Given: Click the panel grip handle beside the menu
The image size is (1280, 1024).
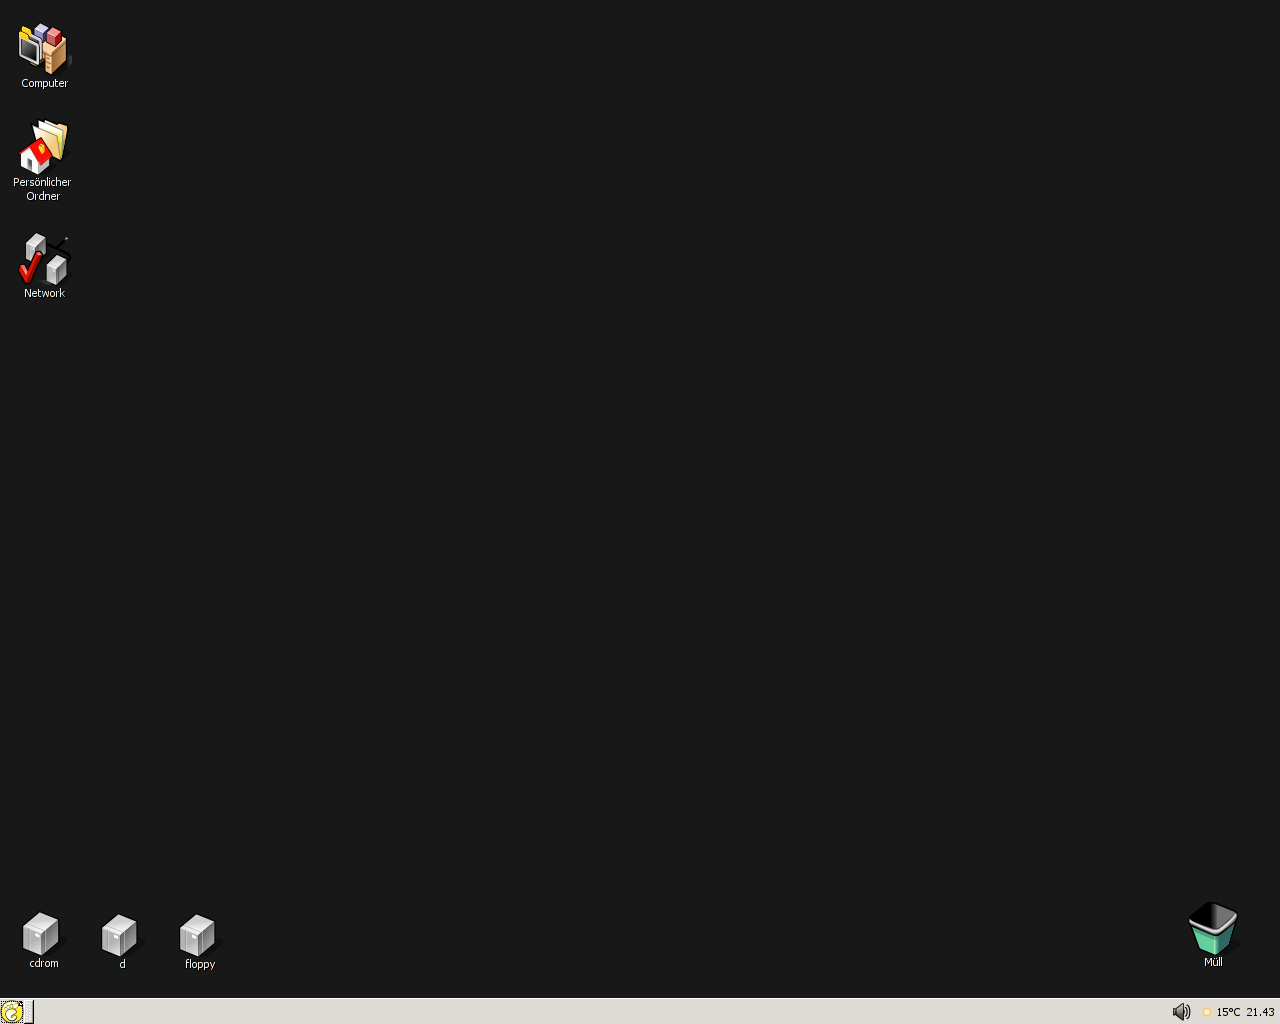Looking at the screenshot, I should (x=29, y=1012).
